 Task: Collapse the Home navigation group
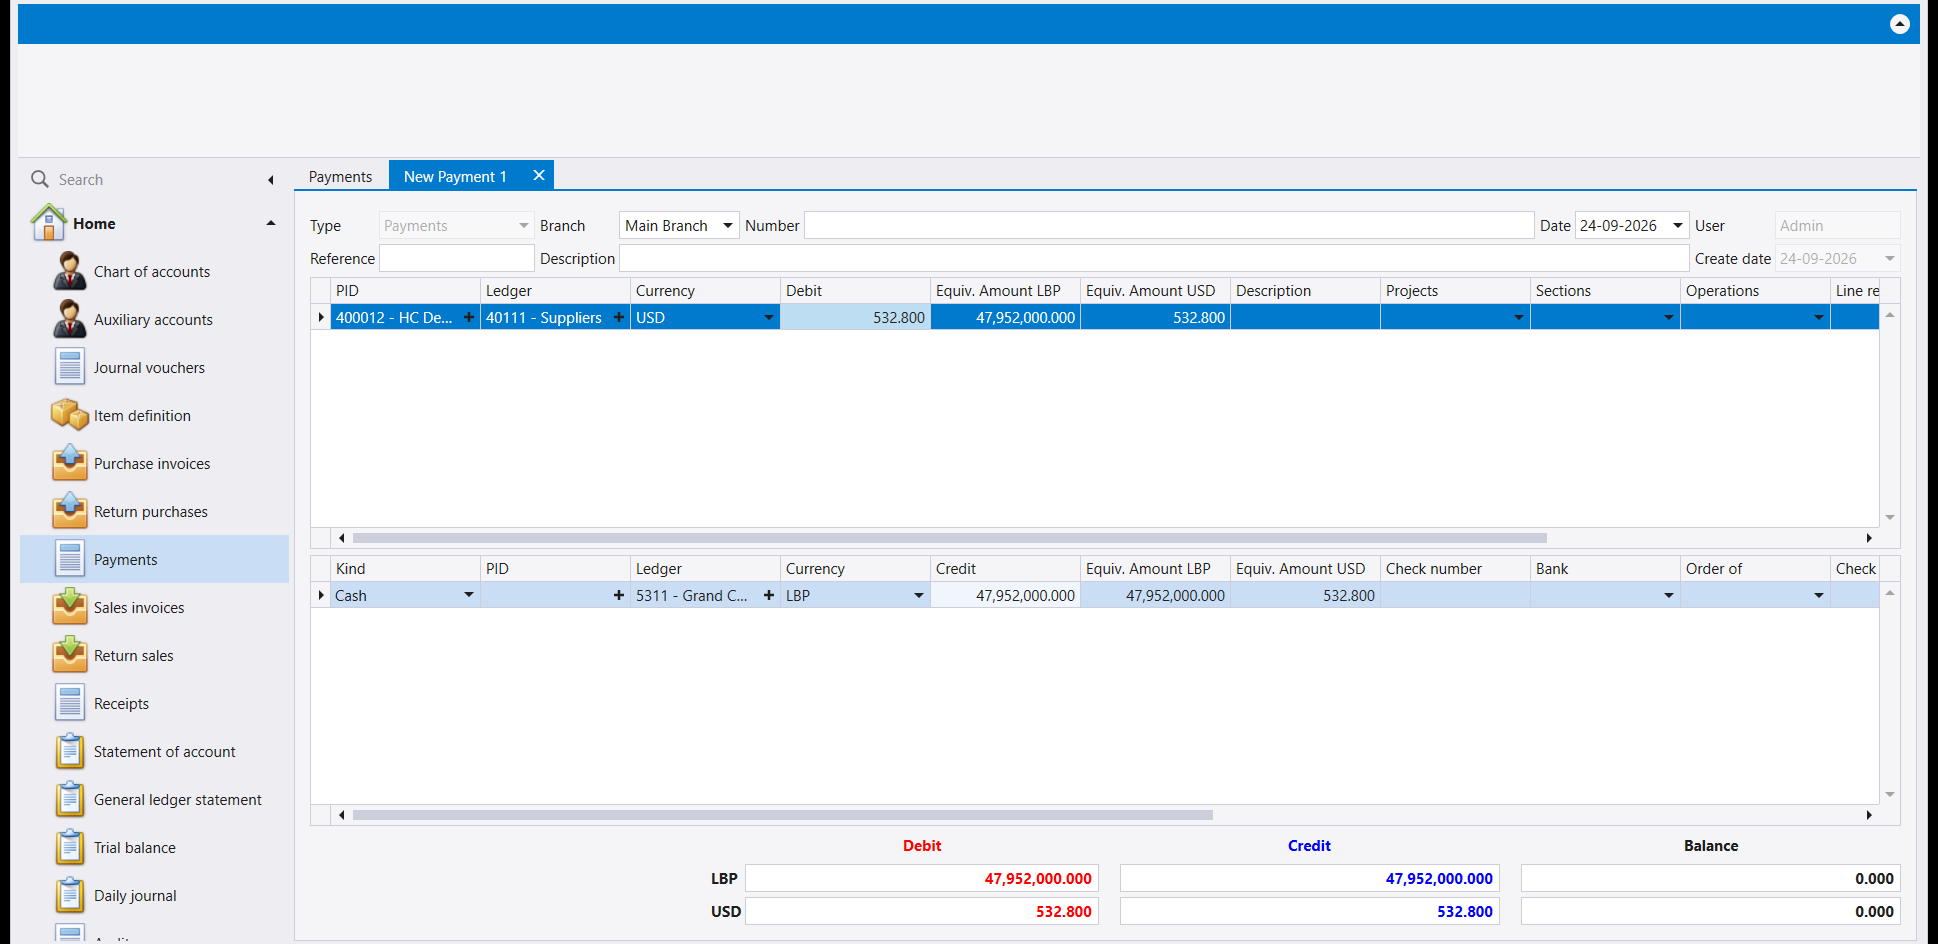tap(271, 223)
